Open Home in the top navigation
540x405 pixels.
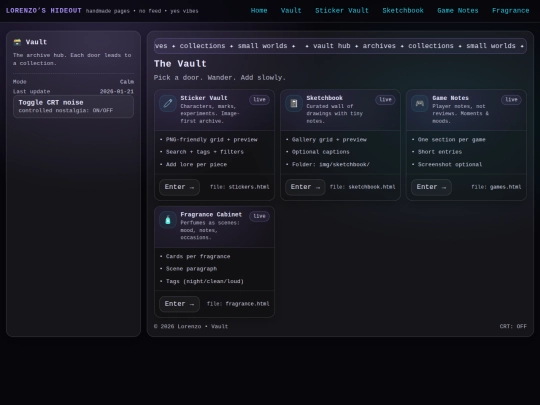click(259, 11)
